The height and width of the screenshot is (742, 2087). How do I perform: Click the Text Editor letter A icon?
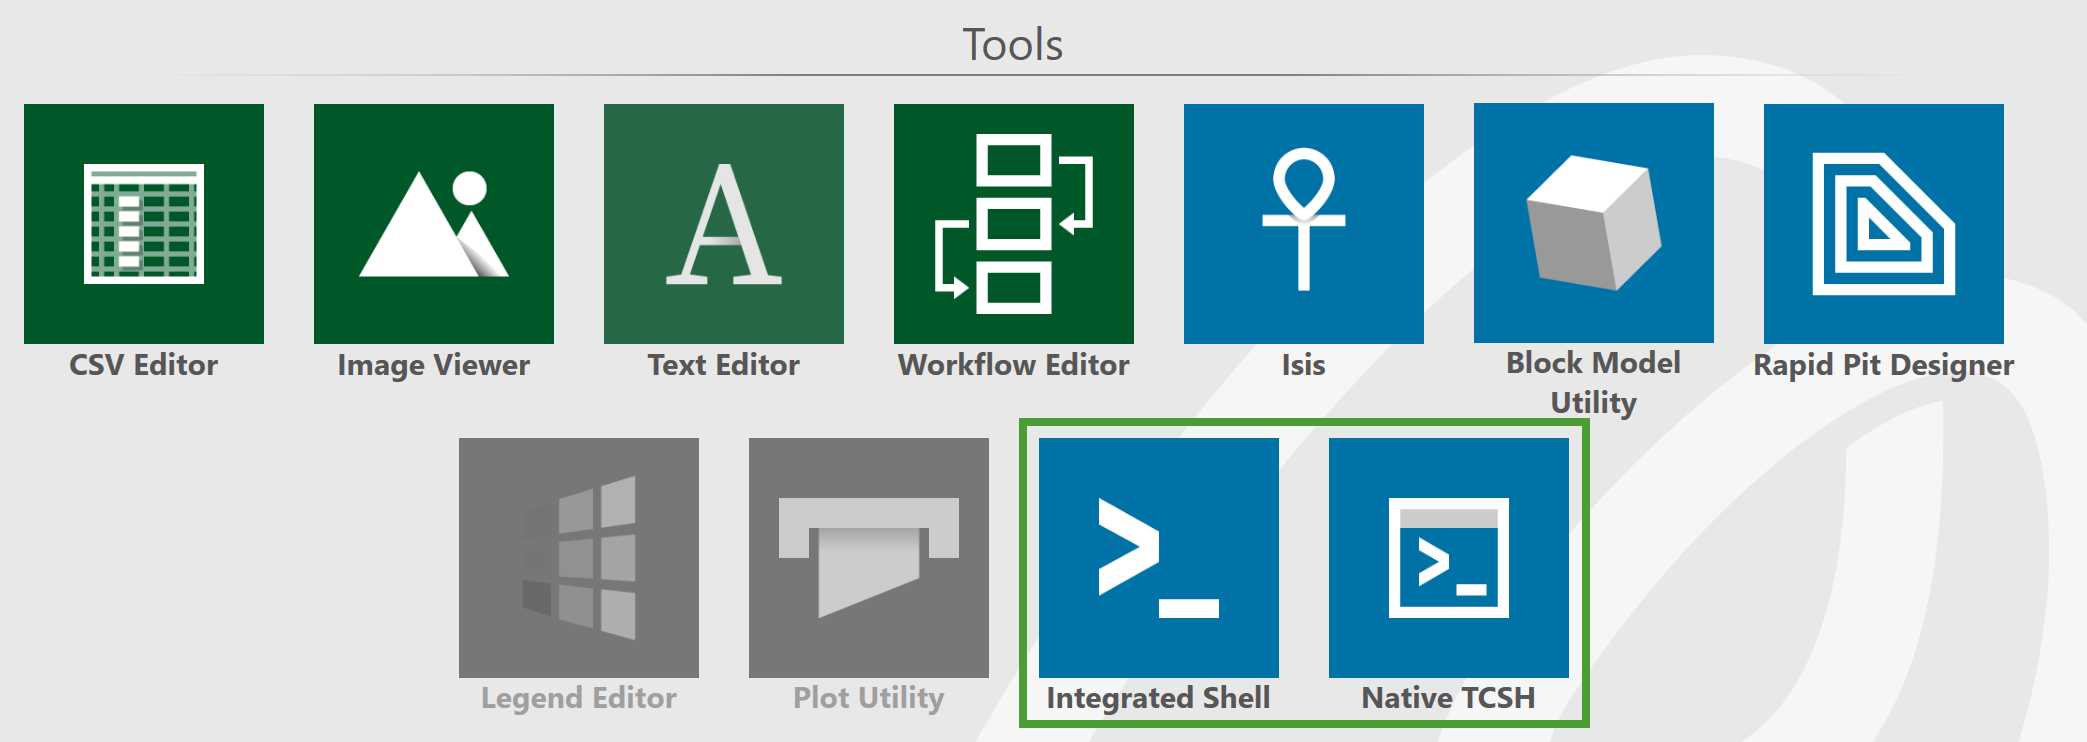724,223
